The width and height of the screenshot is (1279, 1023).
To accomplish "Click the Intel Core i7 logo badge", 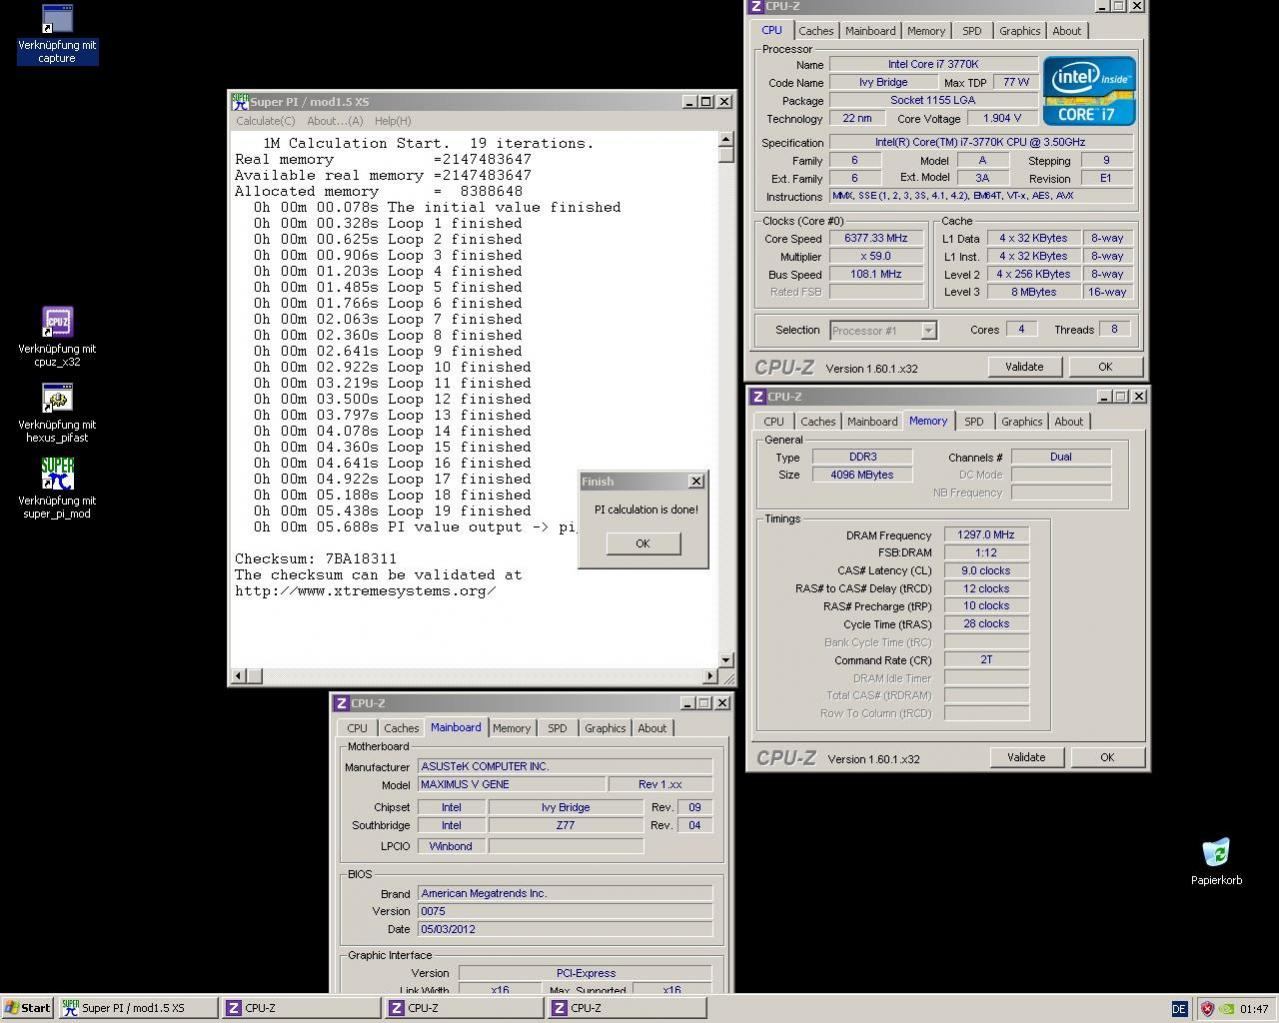I will point(1089,90).
